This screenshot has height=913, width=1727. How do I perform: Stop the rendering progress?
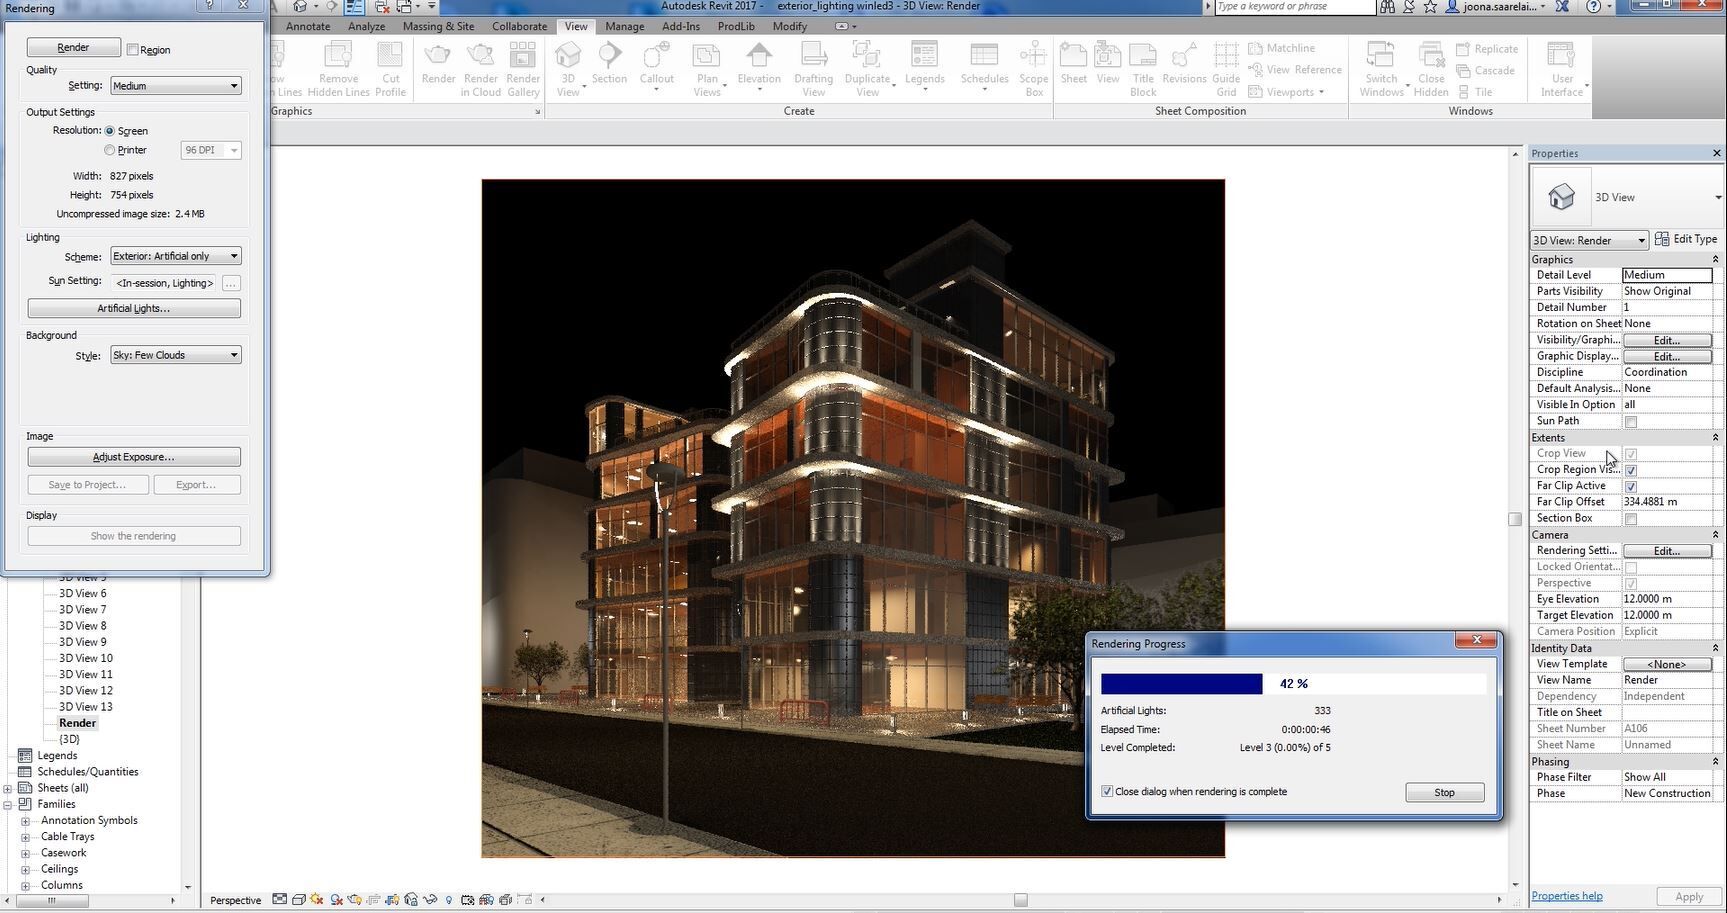(x=1443, y=791)
